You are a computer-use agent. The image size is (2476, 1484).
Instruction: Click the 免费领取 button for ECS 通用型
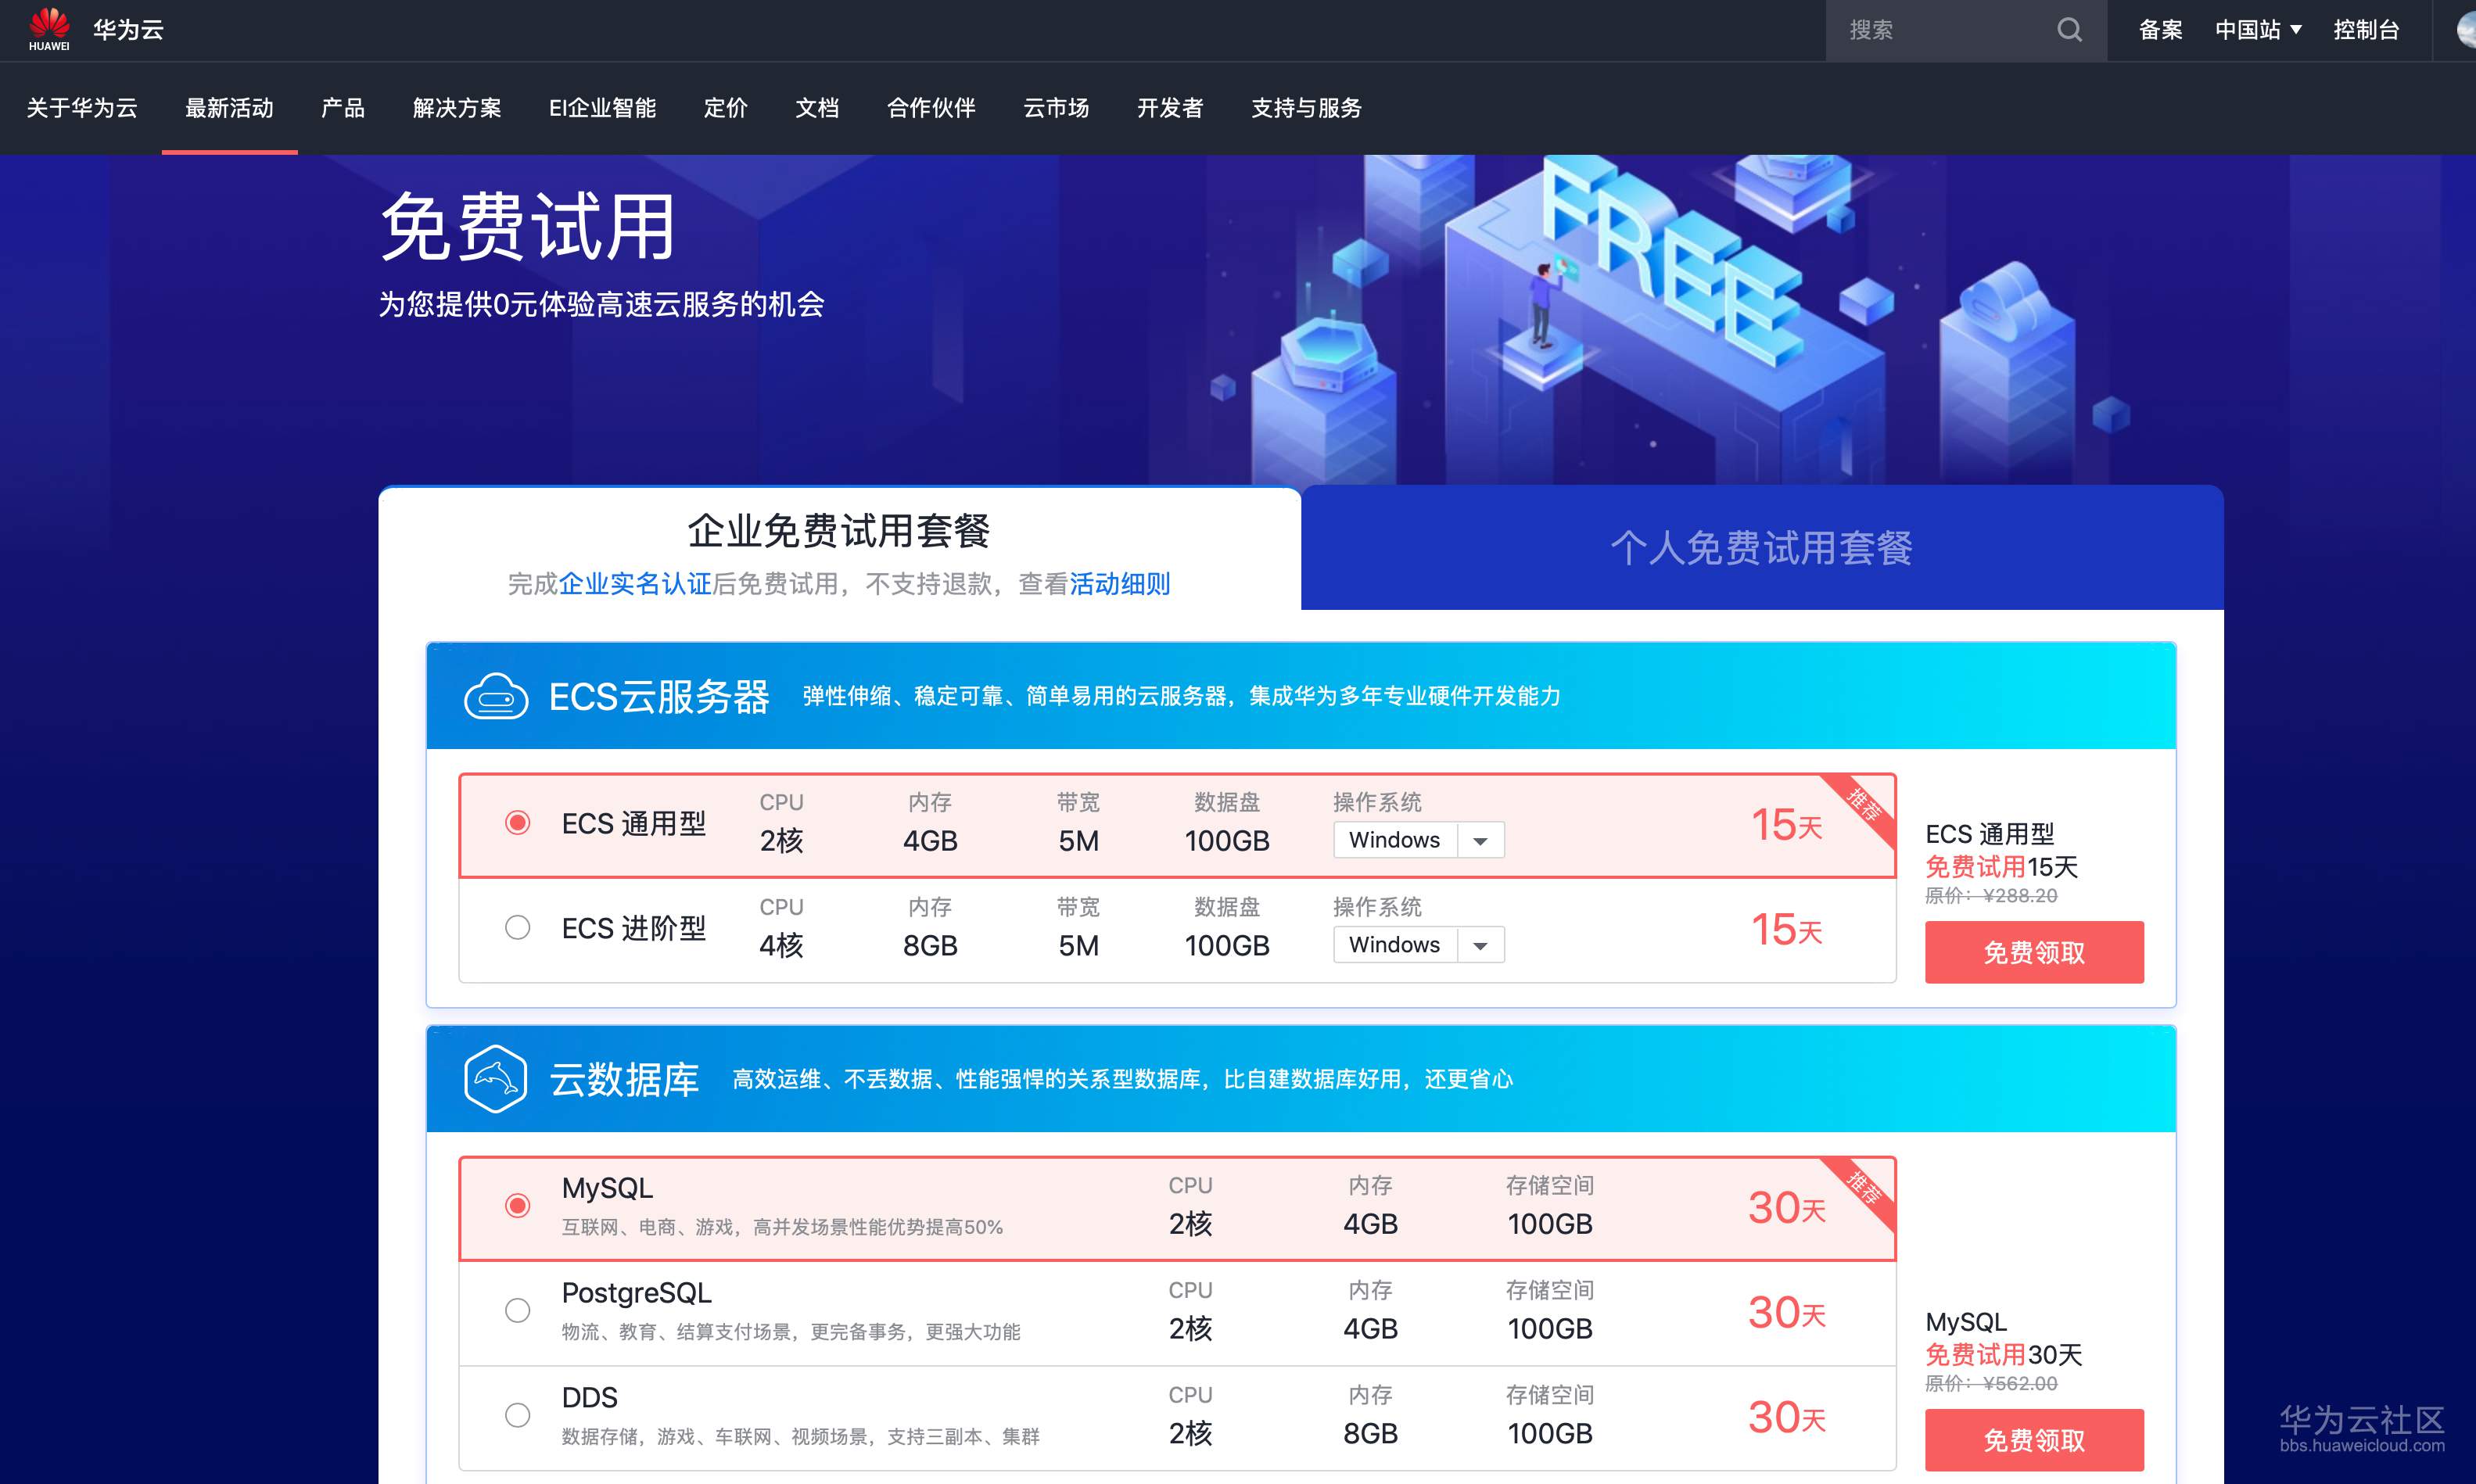click(2033, 952)
